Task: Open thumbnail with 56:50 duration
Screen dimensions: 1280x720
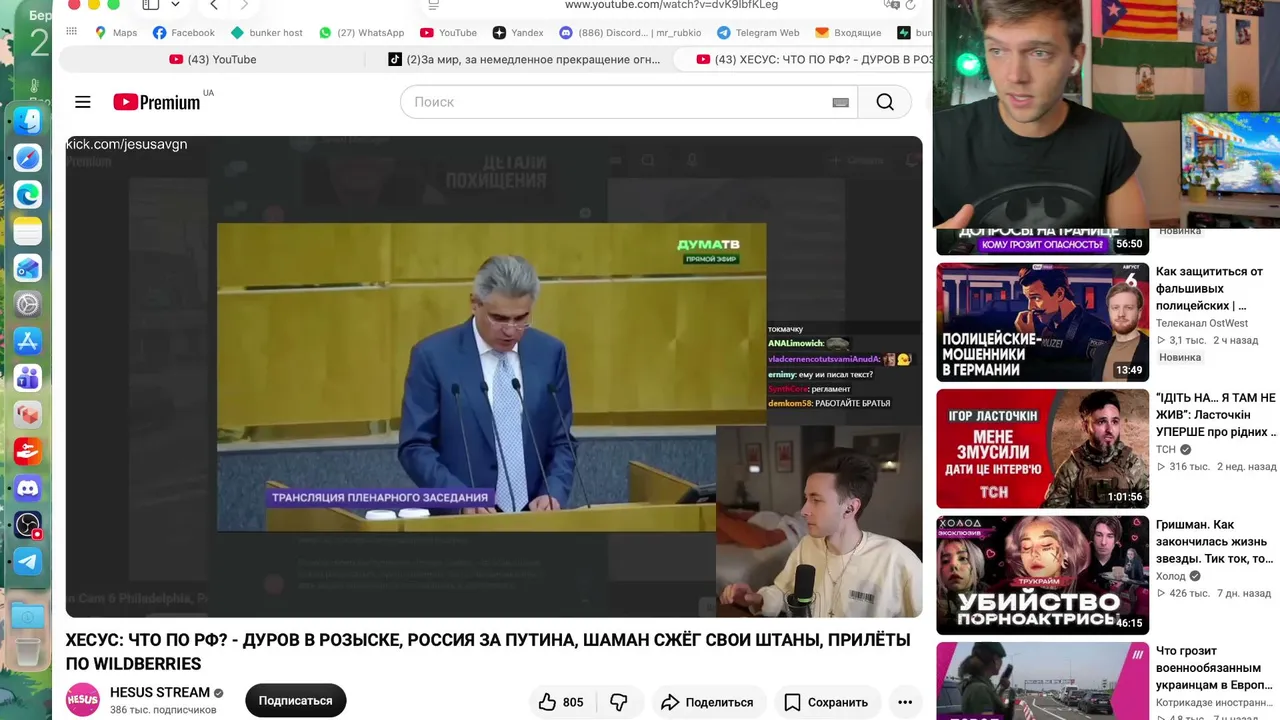Action: click(1042, 241)
